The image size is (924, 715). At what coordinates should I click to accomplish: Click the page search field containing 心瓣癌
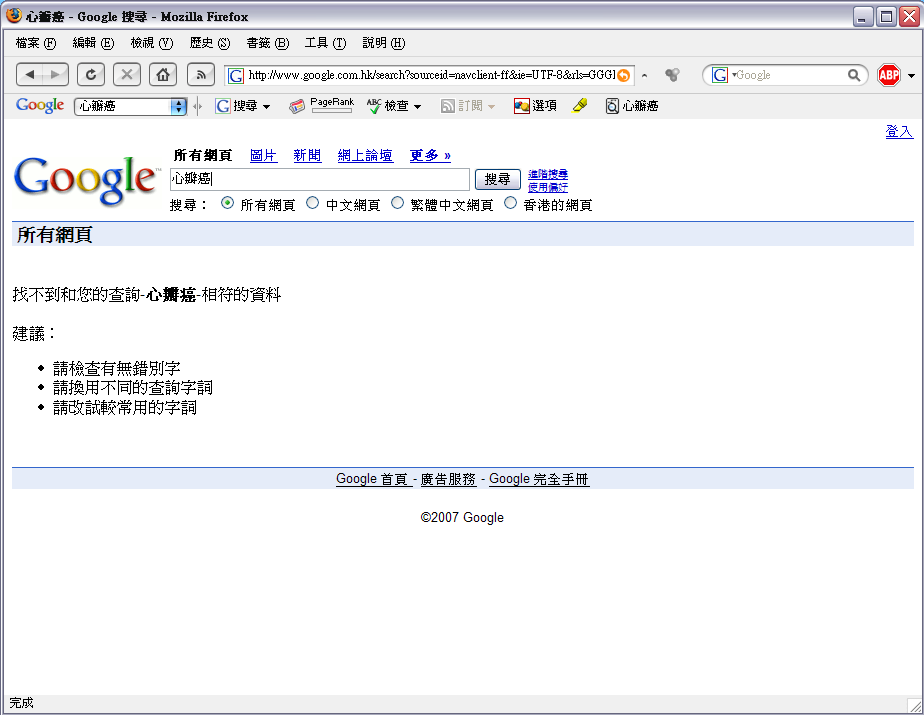(x=320, y=179)
